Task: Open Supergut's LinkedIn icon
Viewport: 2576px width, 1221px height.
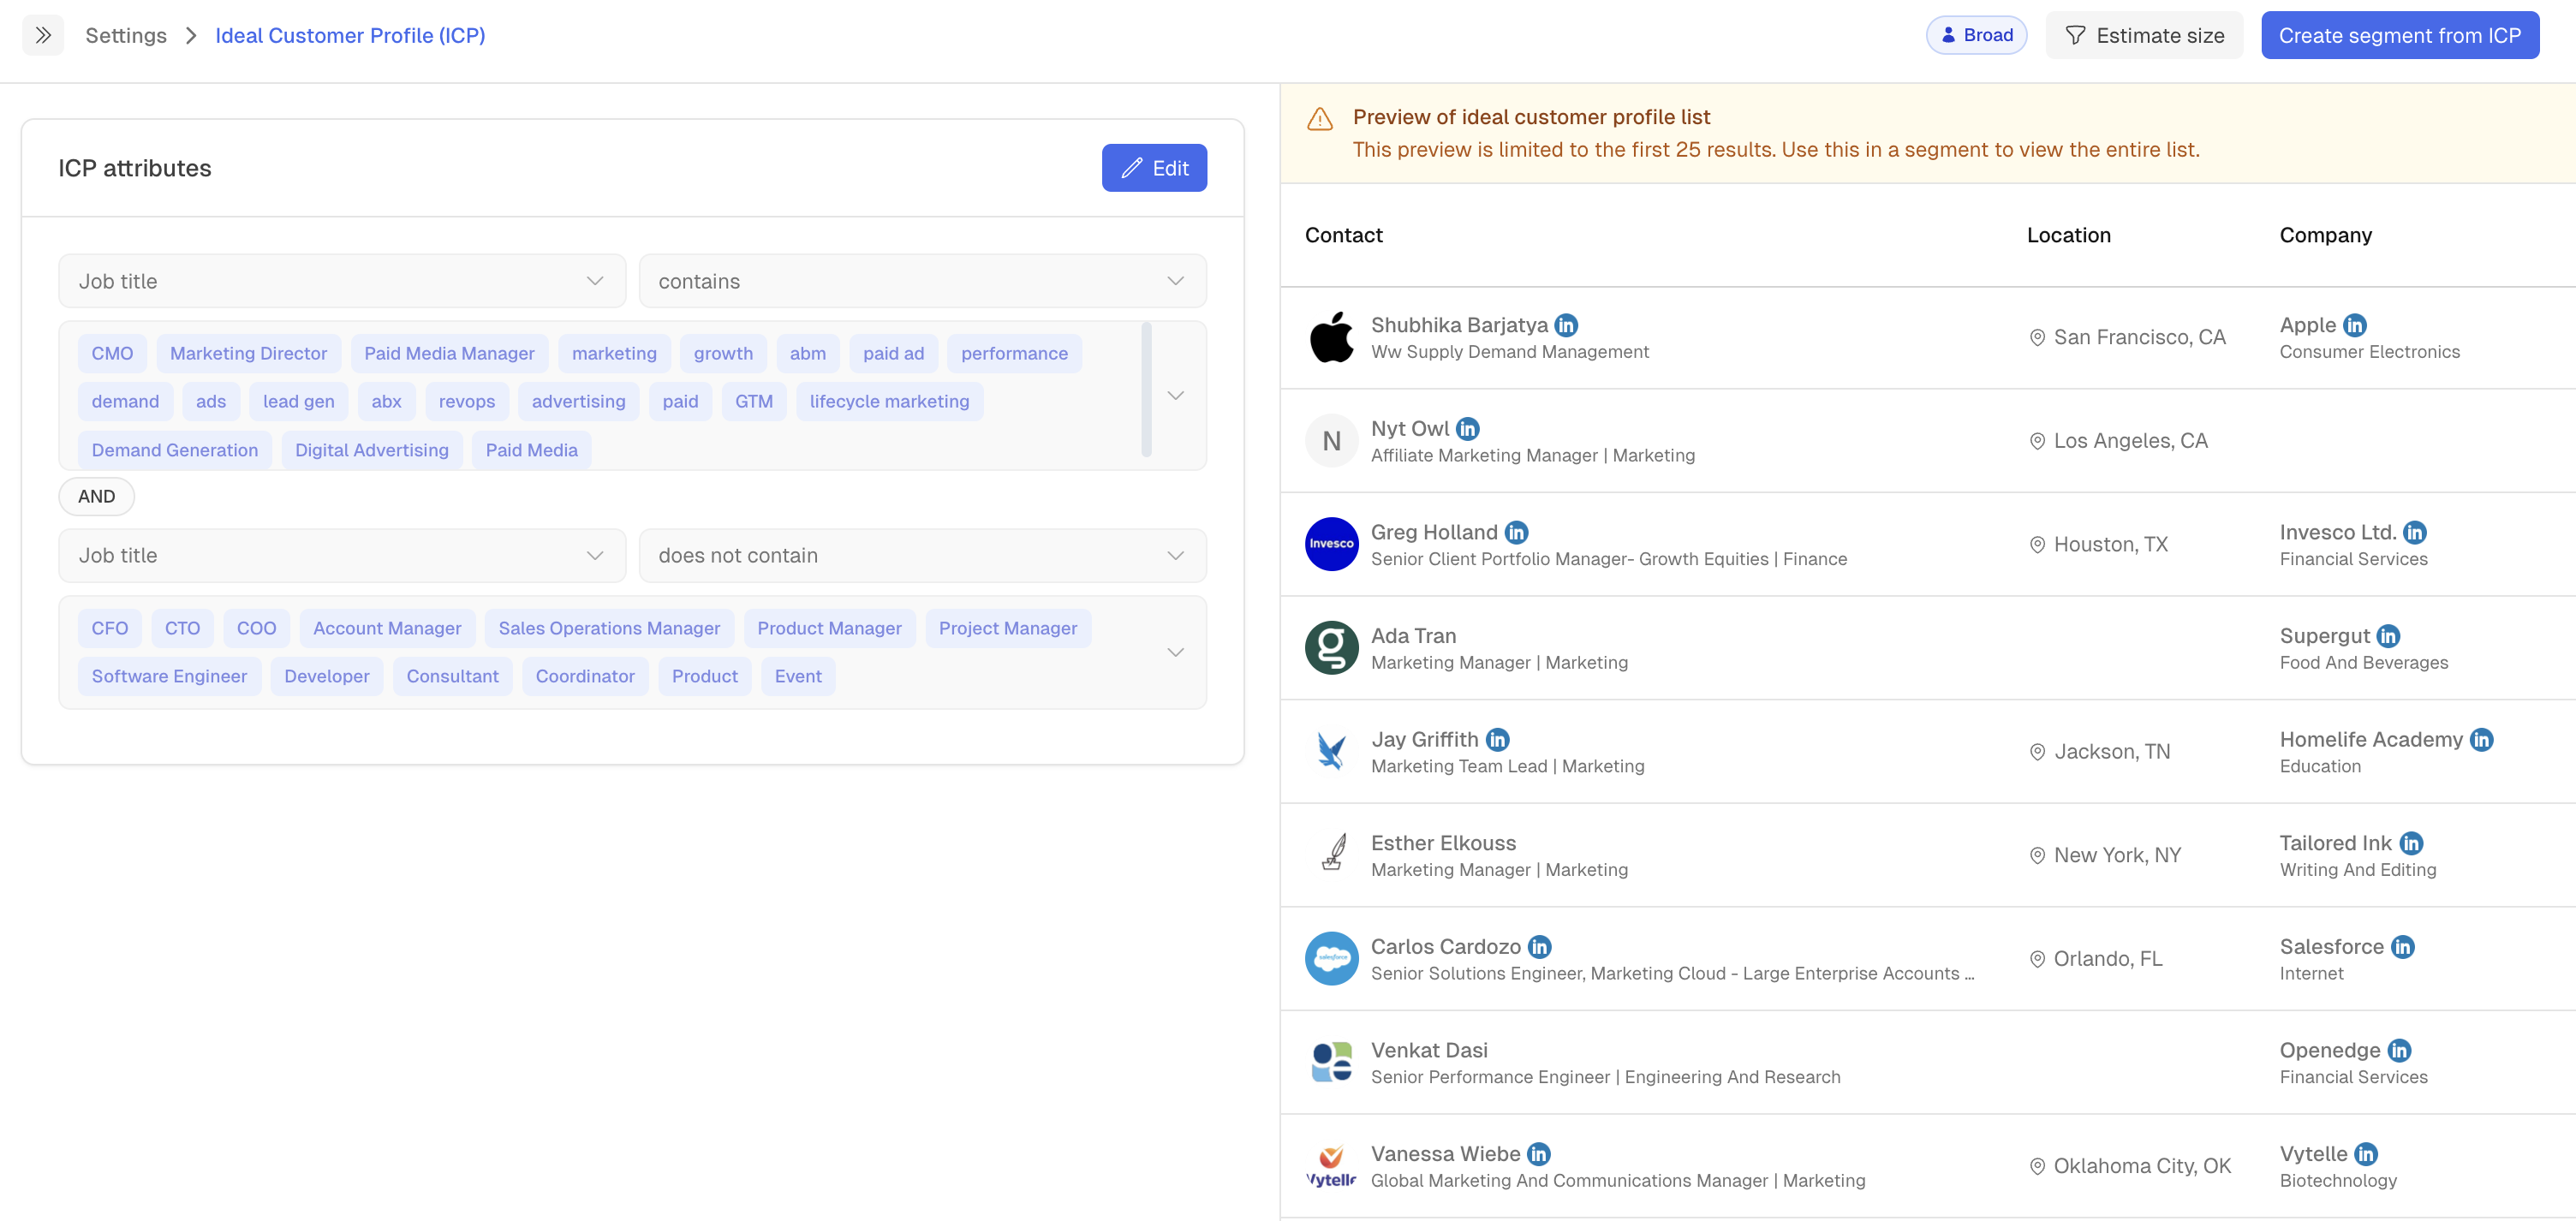Action: pyautogui.click(x=2388, y=636)
